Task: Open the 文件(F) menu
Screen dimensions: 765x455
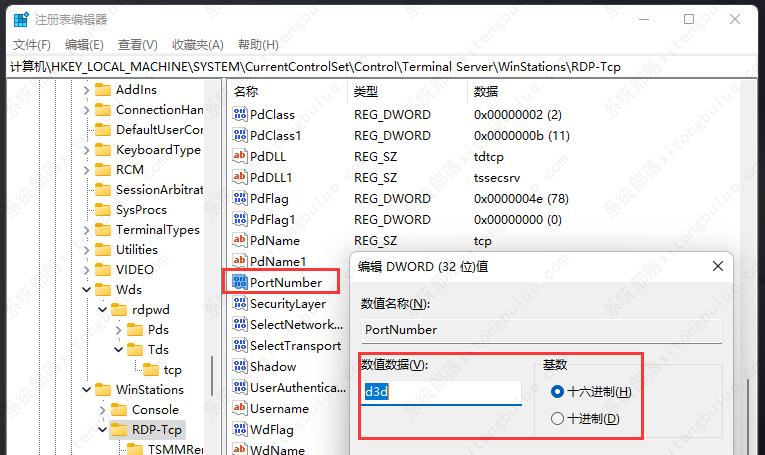Action: tap(32, 45)
